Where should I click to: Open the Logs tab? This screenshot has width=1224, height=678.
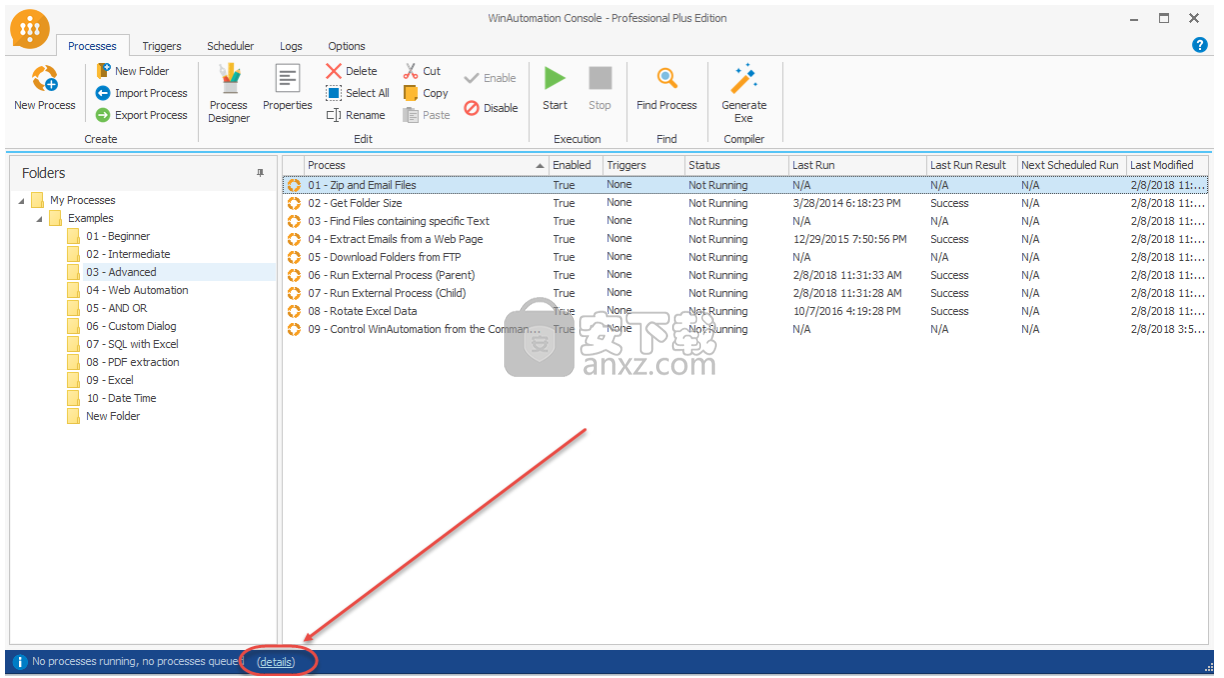point(291,46)
